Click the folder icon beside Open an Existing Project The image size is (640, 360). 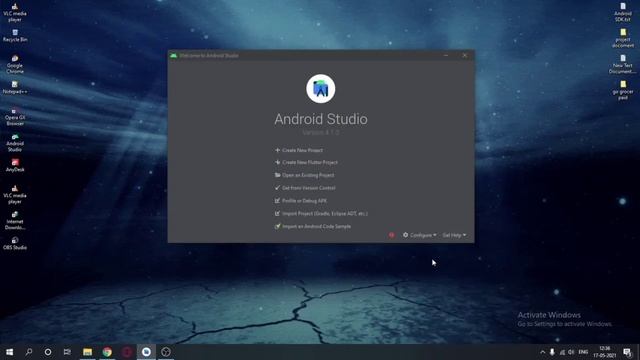278,175
